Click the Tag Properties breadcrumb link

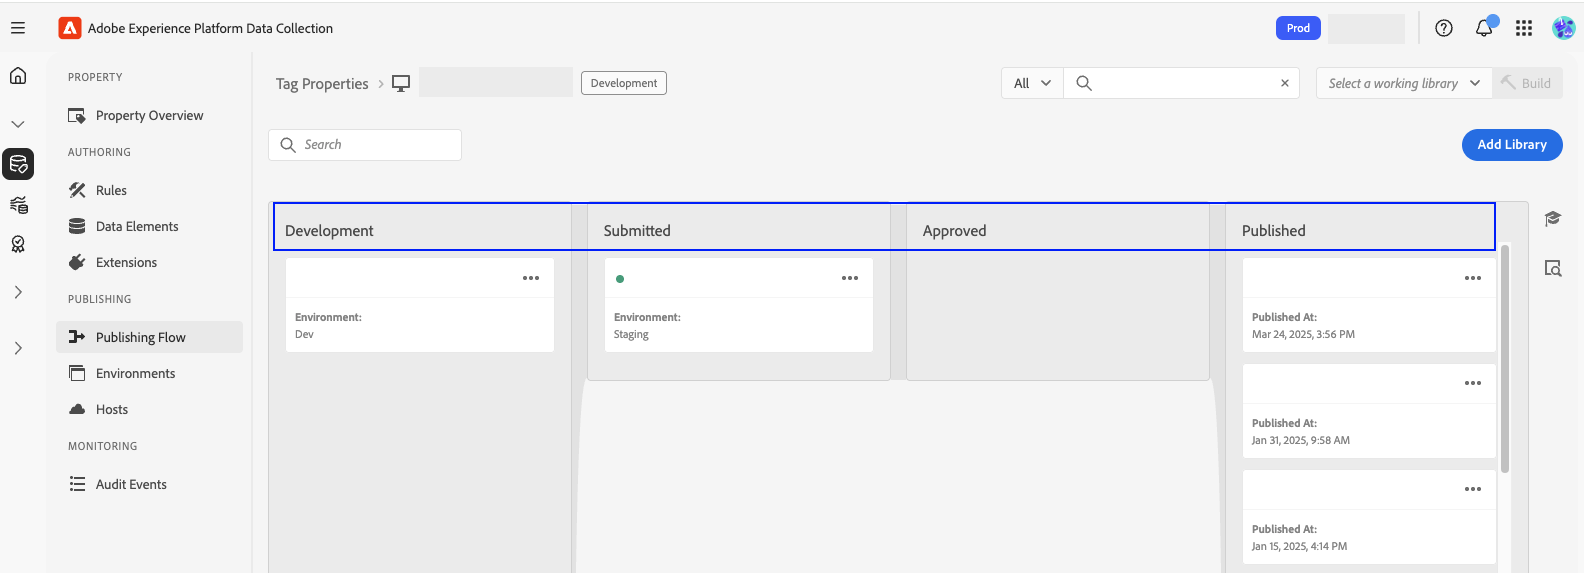(x=322, y=84)
